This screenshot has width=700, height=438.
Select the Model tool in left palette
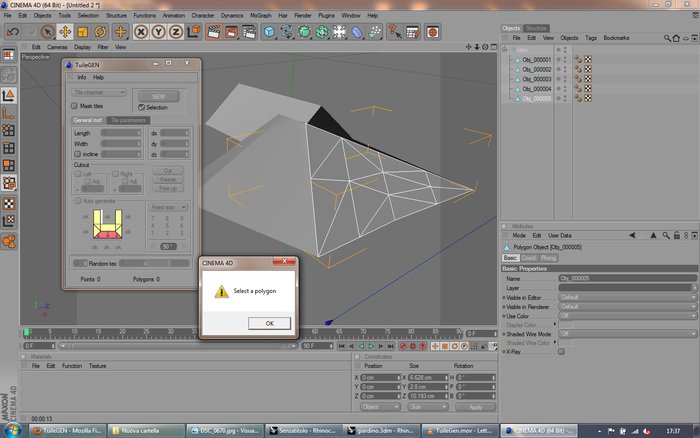pos(8,95)
